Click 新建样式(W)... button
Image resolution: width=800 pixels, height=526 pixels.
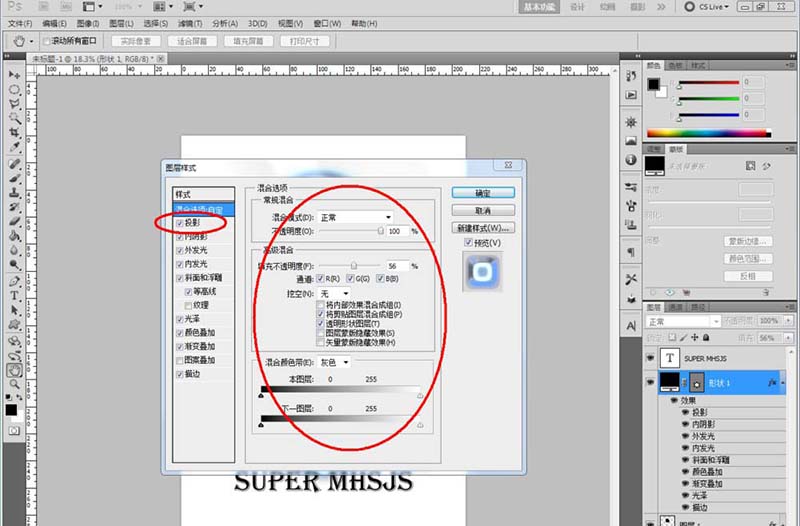(x=483, y=228)
